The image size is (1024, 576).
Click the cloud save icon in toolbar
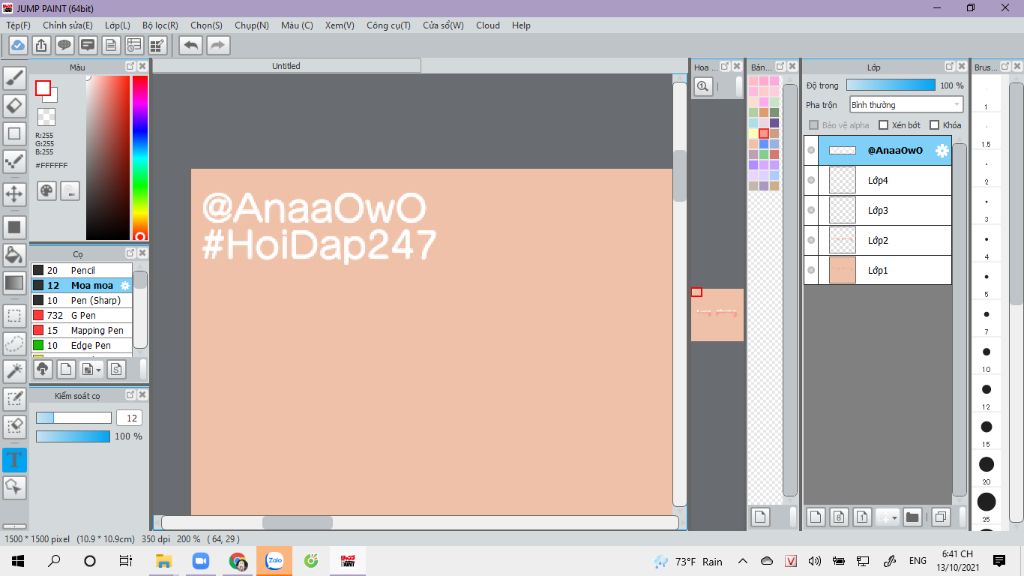18,45
